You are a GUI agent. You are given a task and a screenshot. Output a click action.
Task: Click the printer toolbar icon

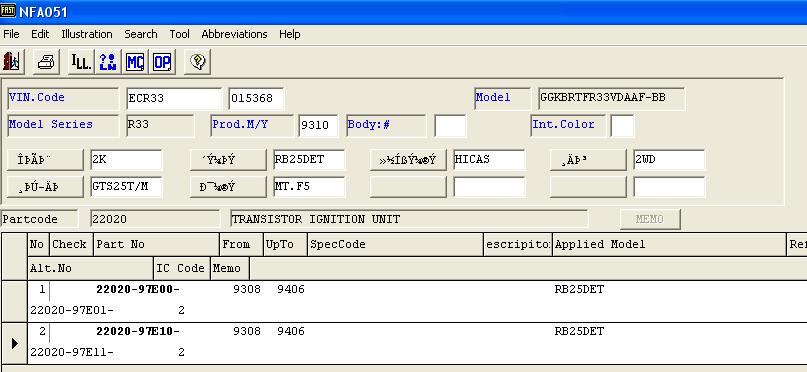(x=46, y=62)
